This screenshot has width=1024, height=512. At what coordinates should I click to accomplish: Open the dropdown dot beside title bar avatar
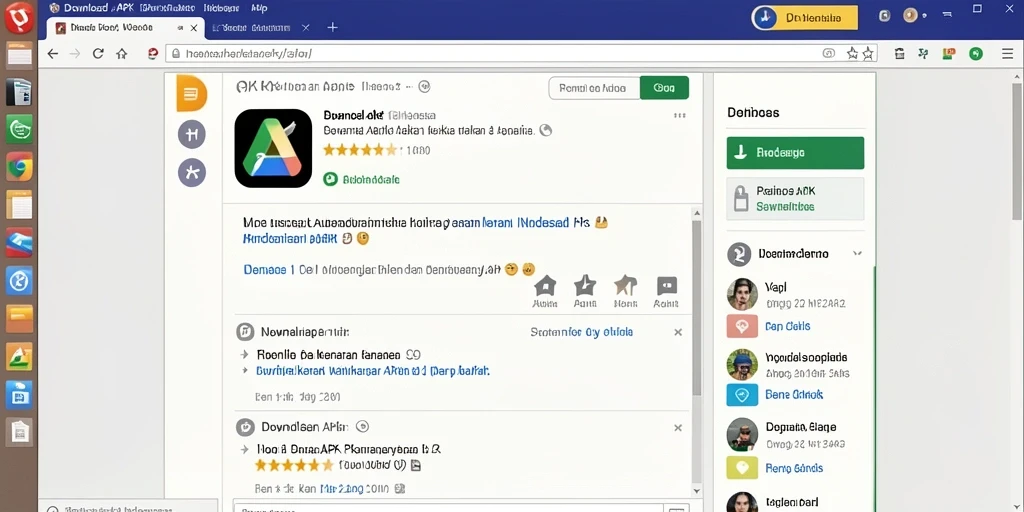[924, 15]
